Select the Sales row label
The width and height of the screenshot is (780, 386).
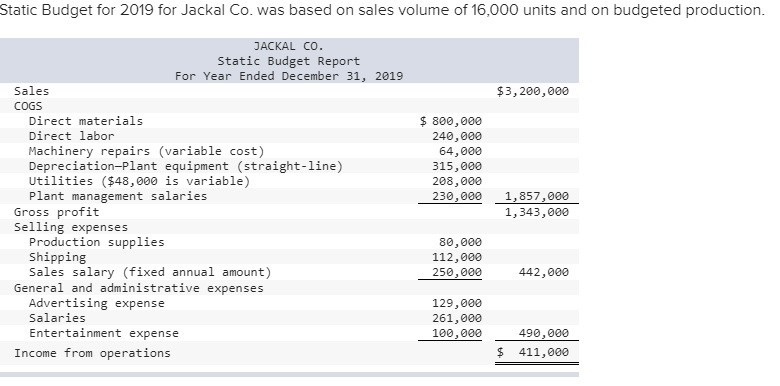coord(31,91)
